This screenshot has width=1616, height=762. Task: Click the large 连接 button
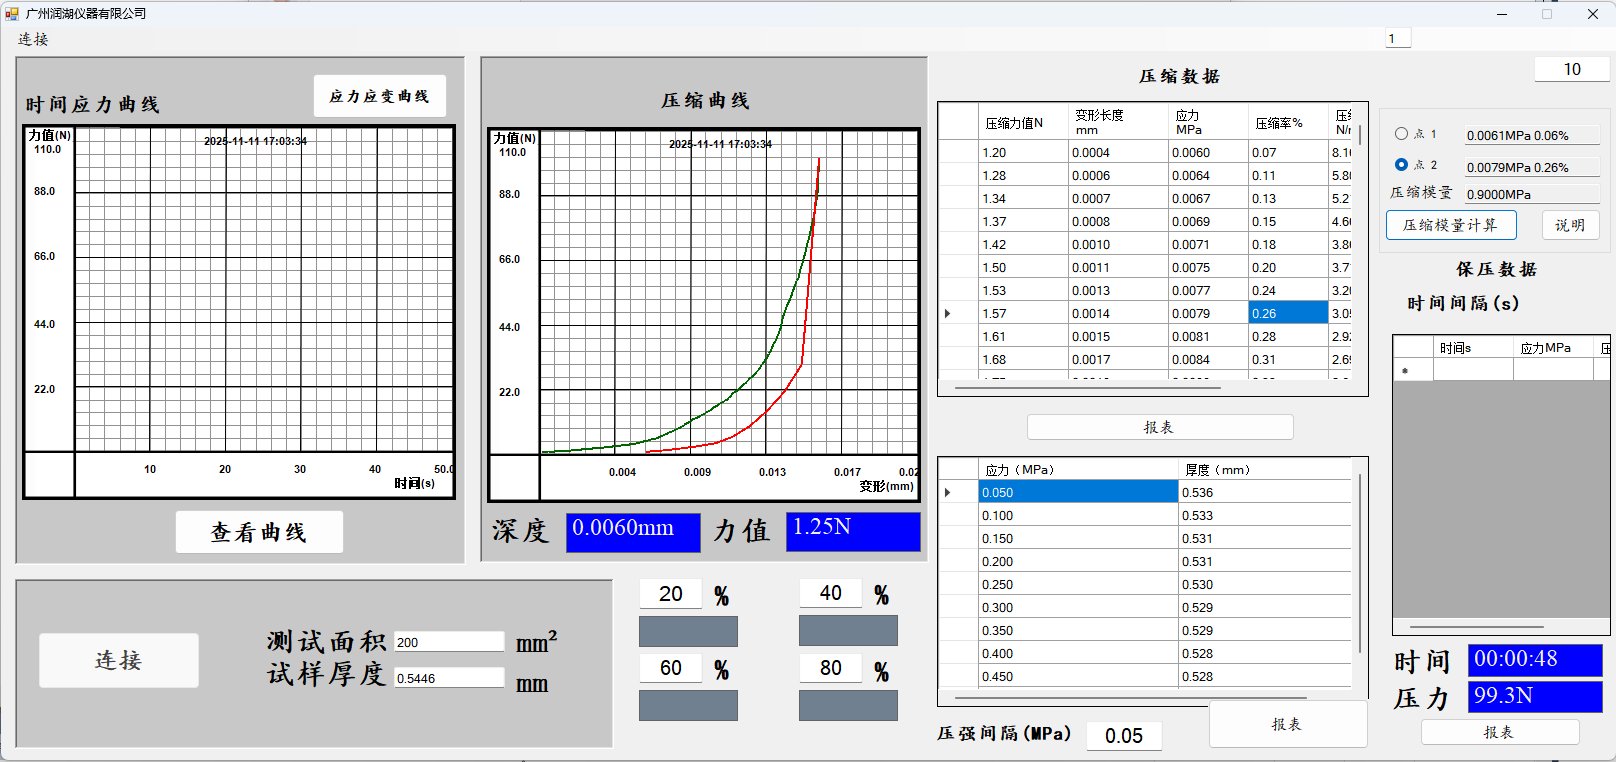(x=119, y=660)
